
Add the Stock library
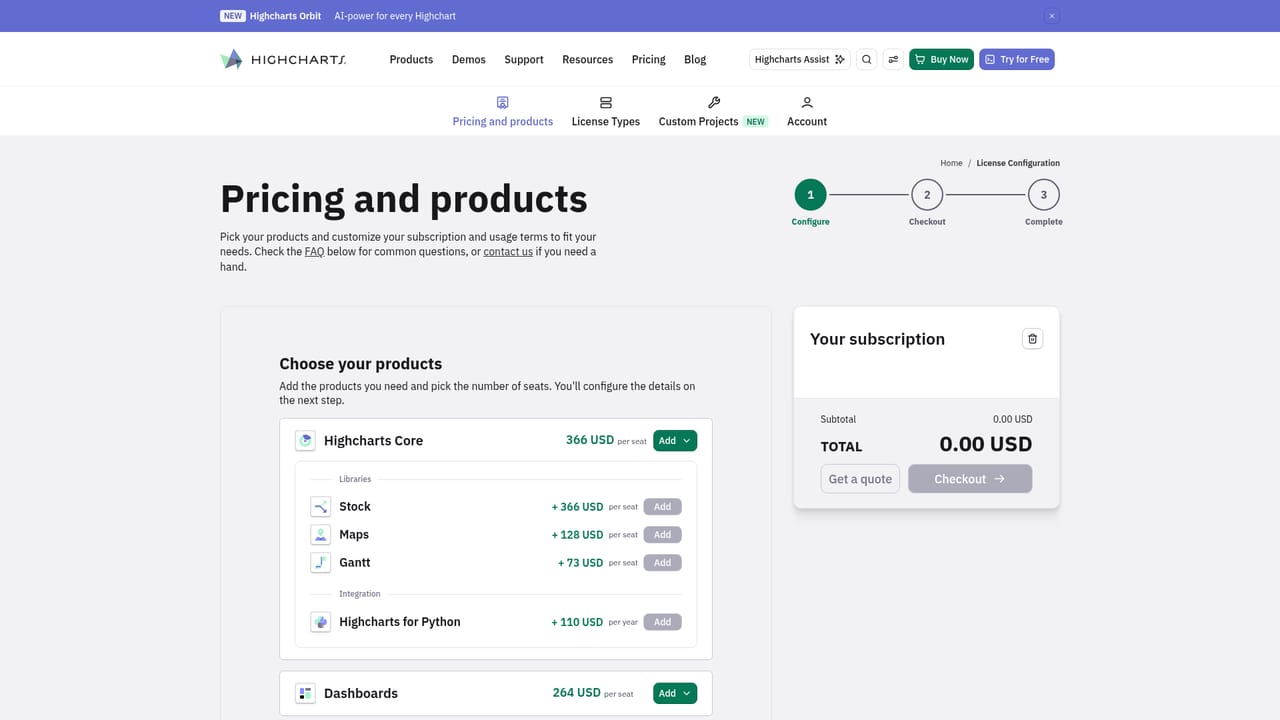point(662,507)
